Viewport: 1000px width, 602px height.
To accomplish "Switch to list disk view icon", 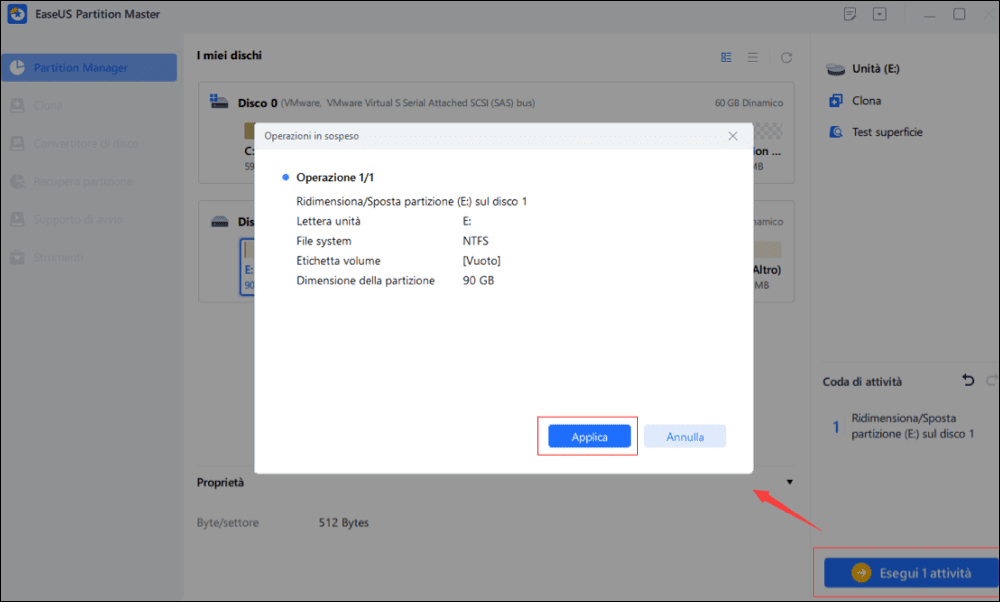I will tap(753, 57).
